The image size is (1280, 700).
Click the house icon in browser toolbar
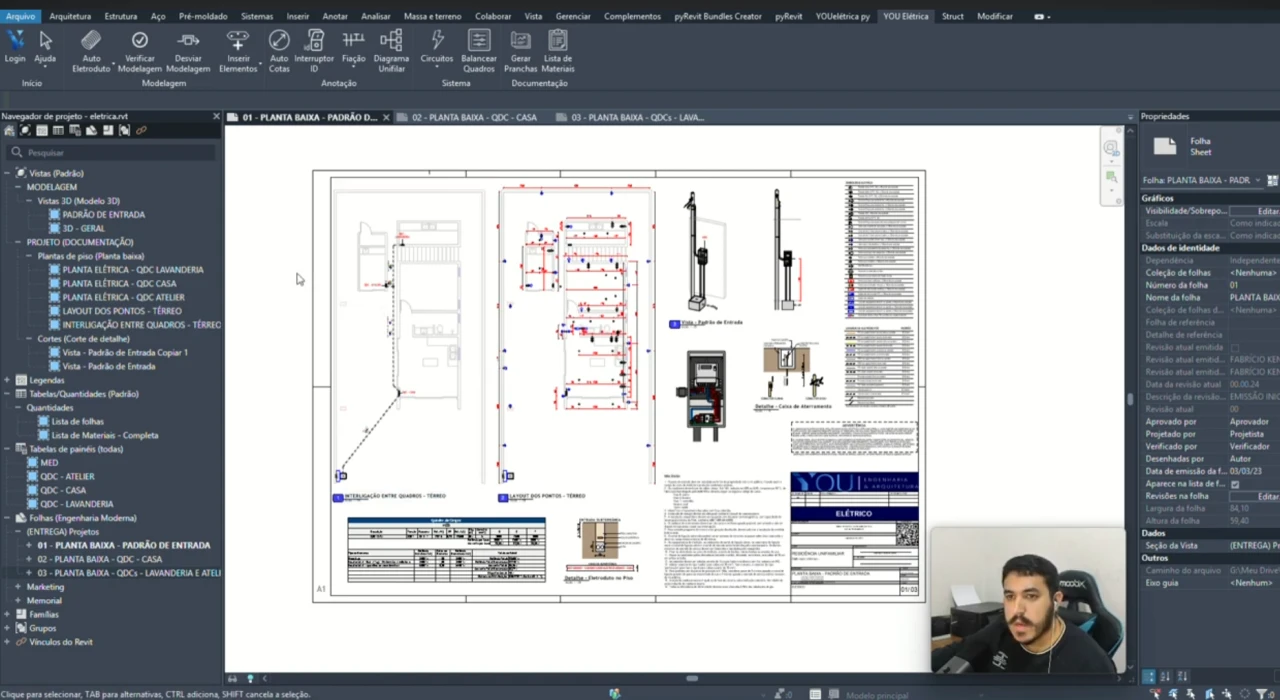(9, 131)
